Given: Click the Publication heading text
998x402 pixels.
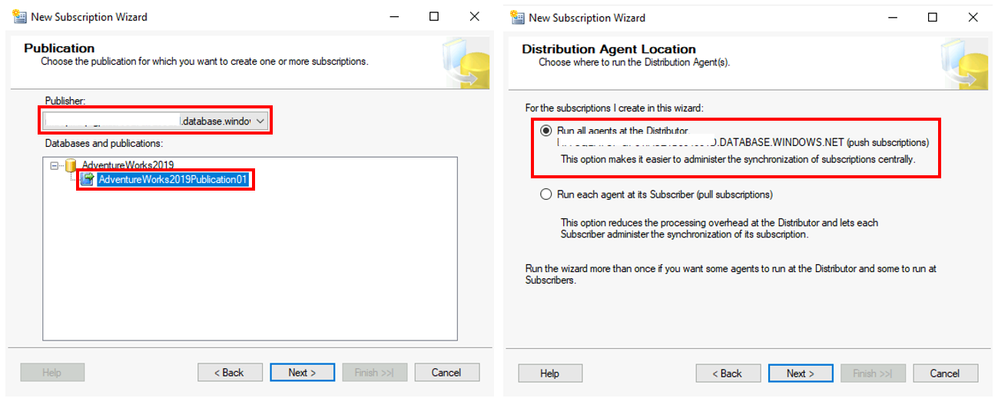Looking at the screenshot, I should [x=59, y=48].
